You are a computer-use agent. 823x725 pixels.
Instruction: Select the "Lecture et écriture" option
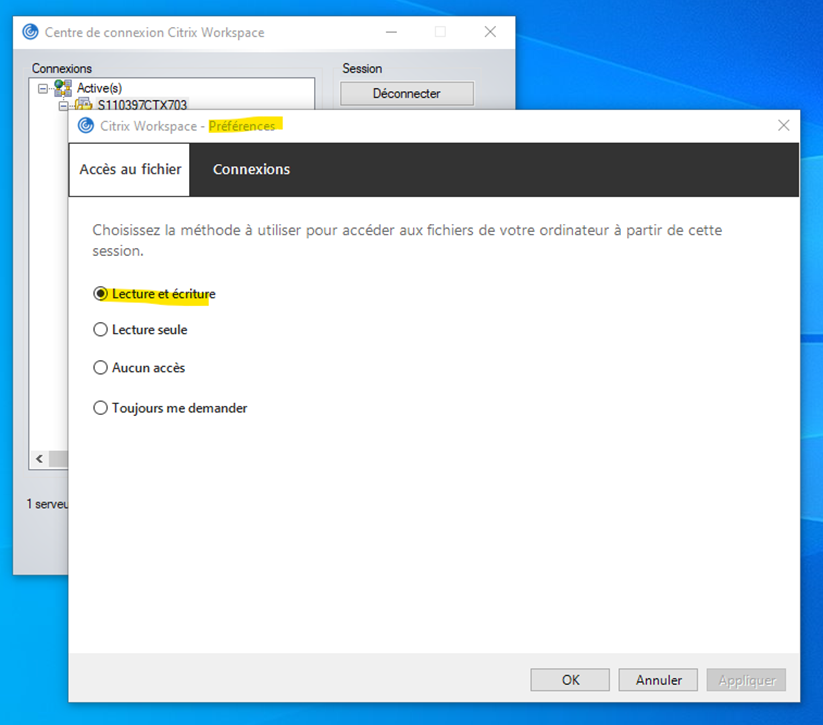100,294
